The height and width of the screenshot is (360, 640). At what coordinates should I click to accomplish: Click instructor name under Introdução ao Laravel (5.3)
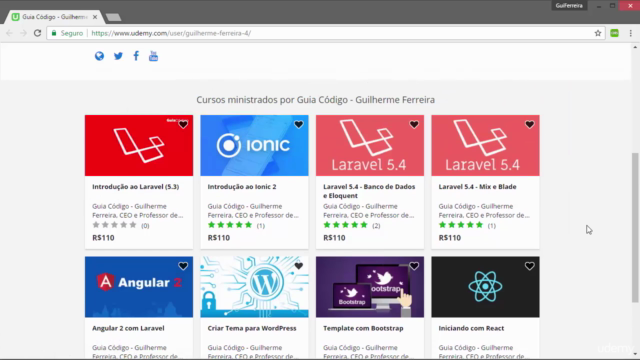(138, 211)
